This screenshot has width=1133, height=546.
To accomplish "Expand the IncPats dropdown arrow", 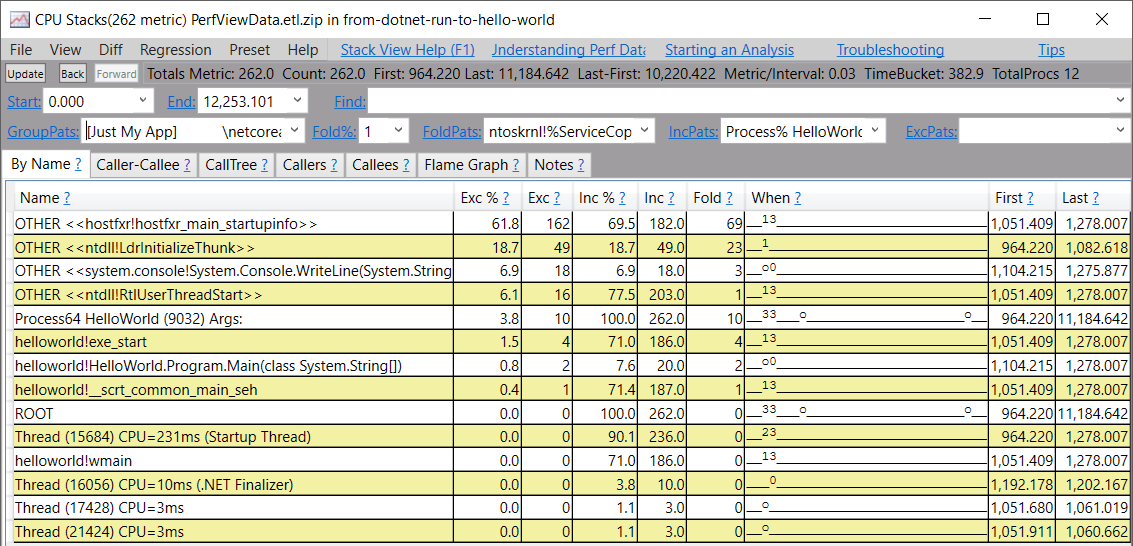I will coord(875,131).
